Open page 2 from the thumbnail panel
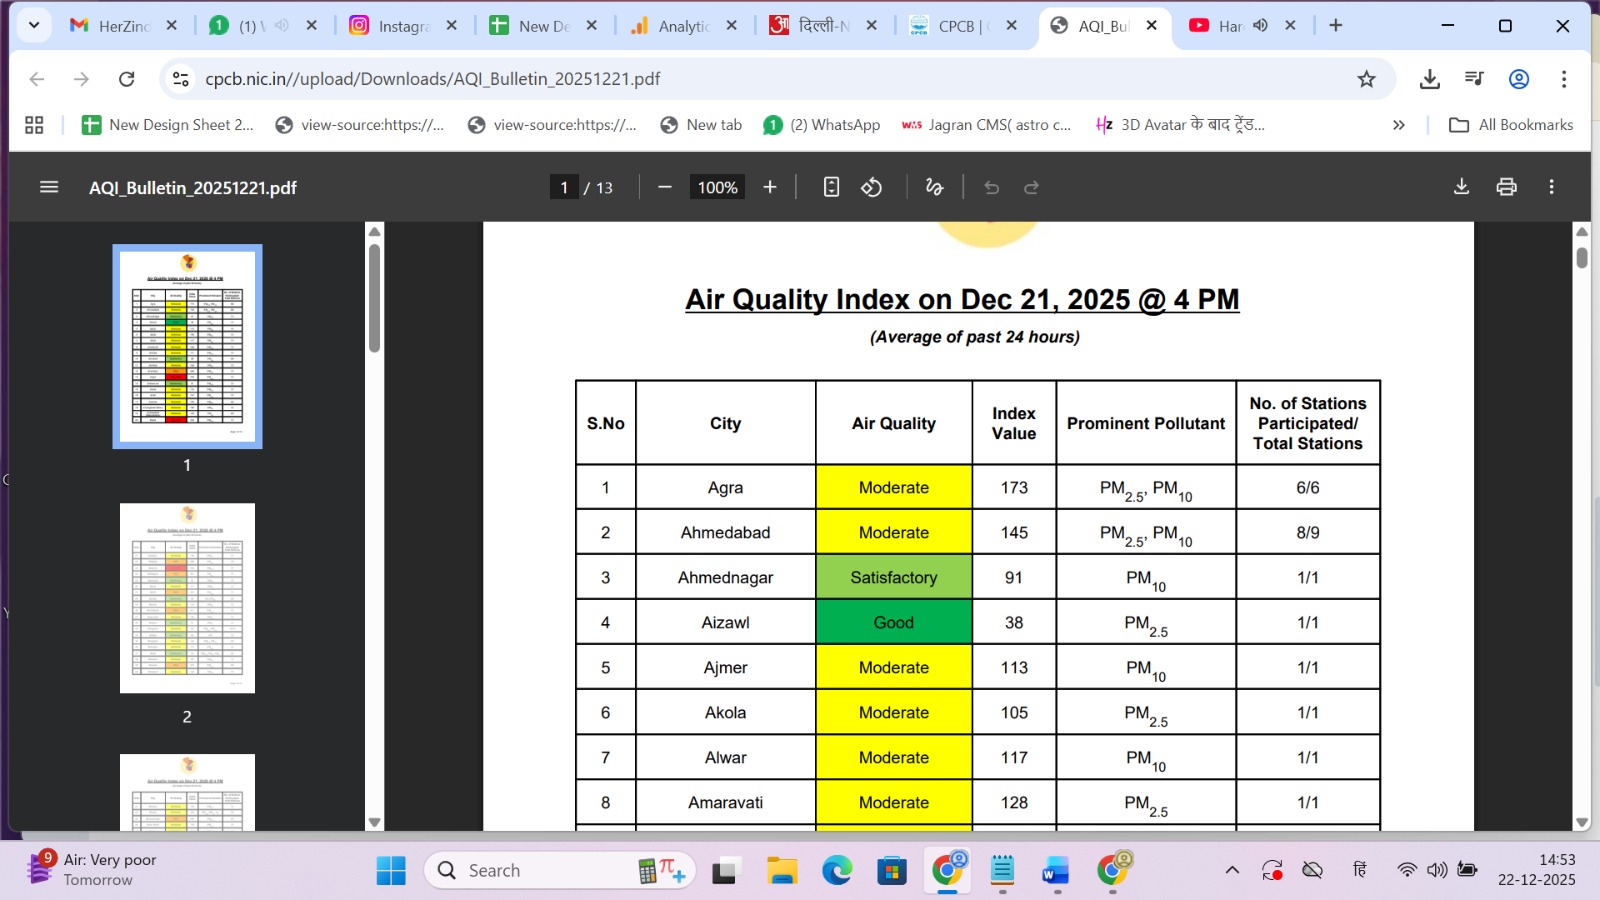This screenshot has width=1600, height=900. (x=187, y=597)
